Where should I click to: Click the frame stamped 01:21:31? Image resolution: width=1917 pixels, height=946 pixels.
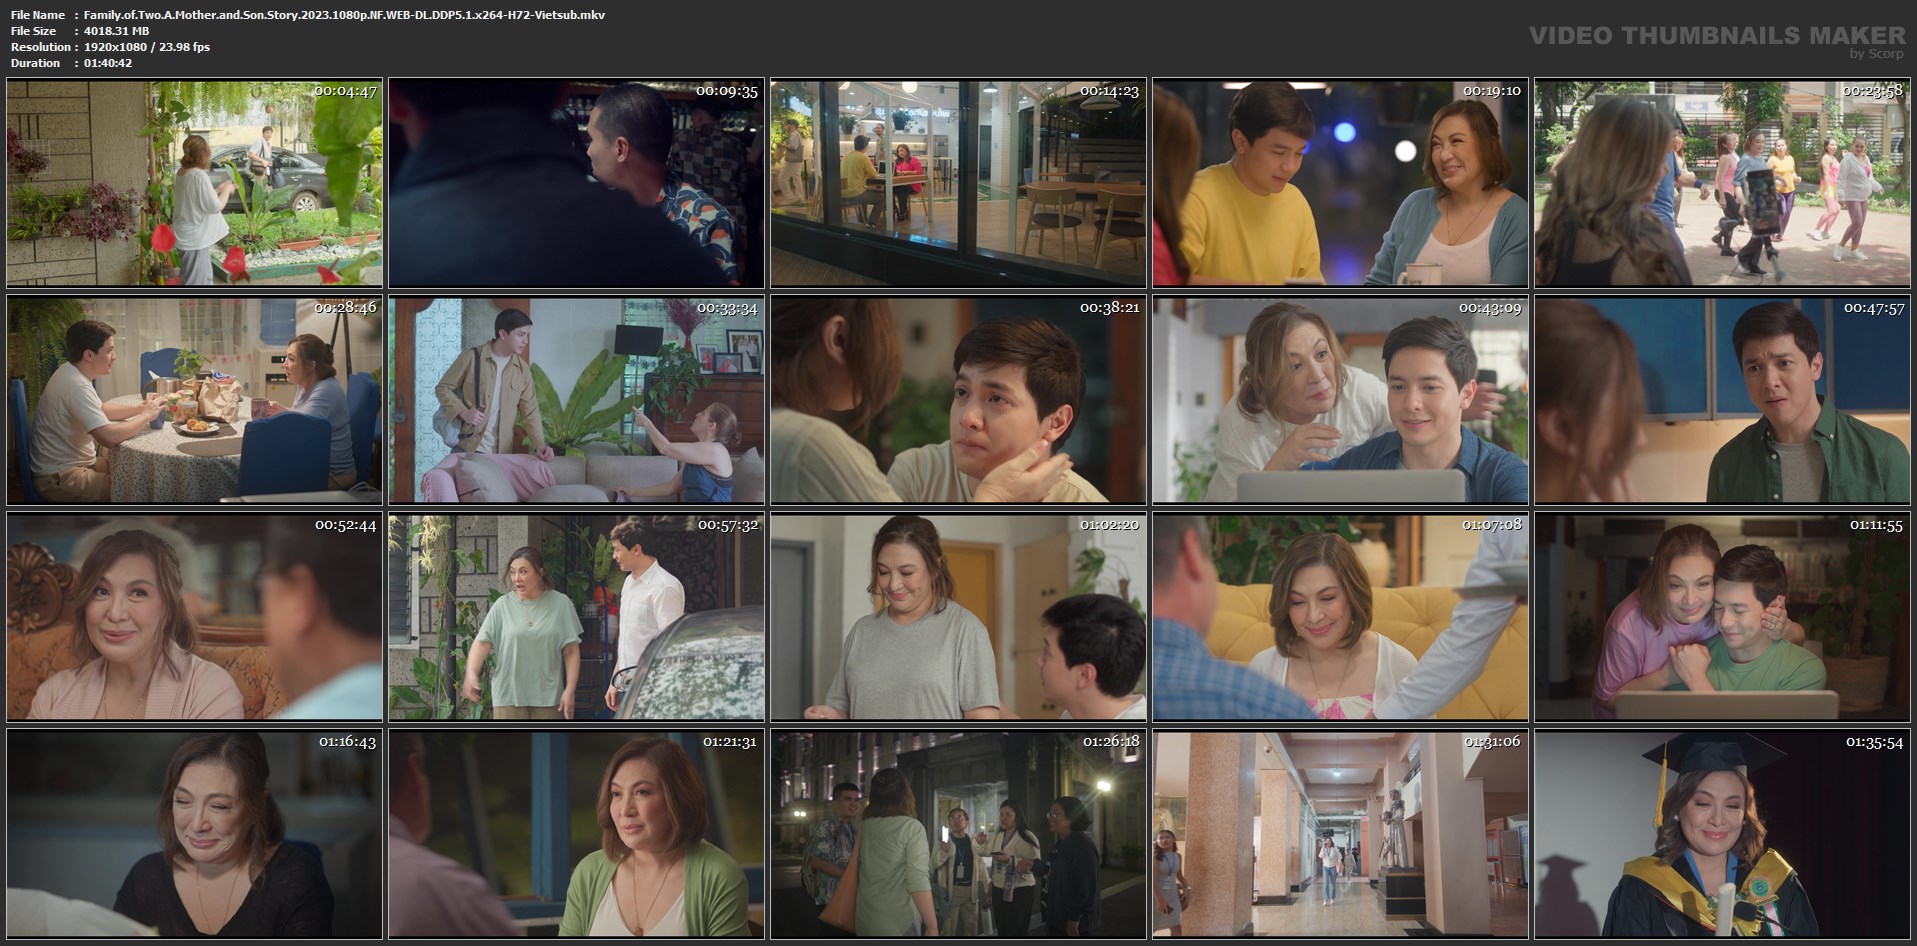tap(576, 834)
